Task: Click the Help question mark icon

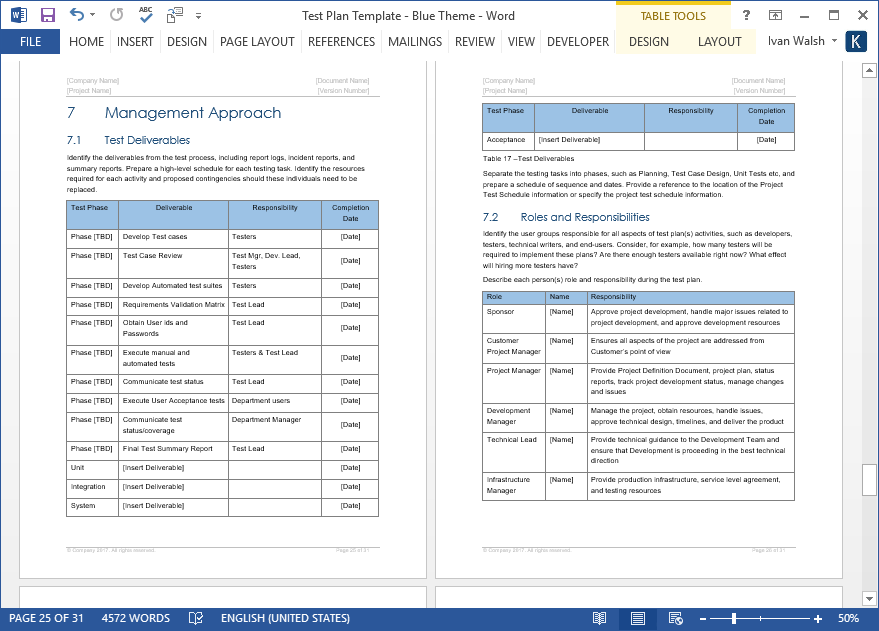Action: tap(746, 14)
